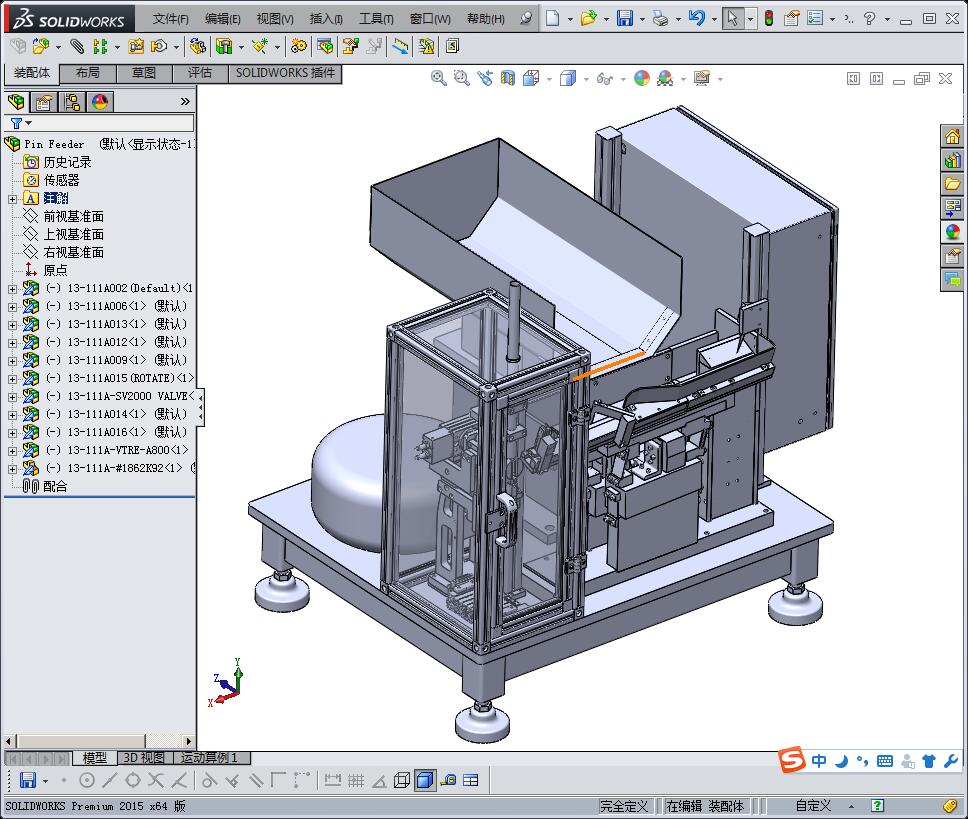Select the 传感器 sensors item
968x819 pixels.
pyautogui.click(x=61, y=180)
